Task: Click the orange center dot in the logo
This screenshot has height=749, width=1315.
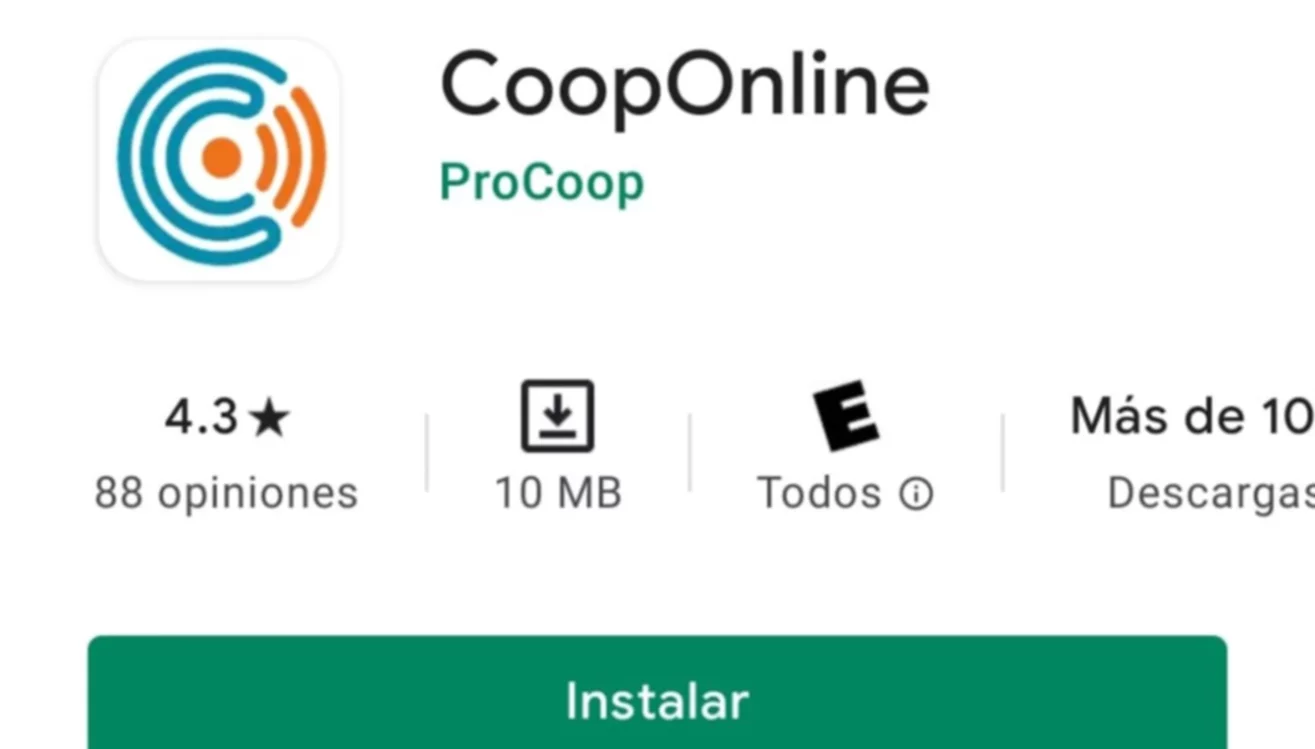Action: 221,158
